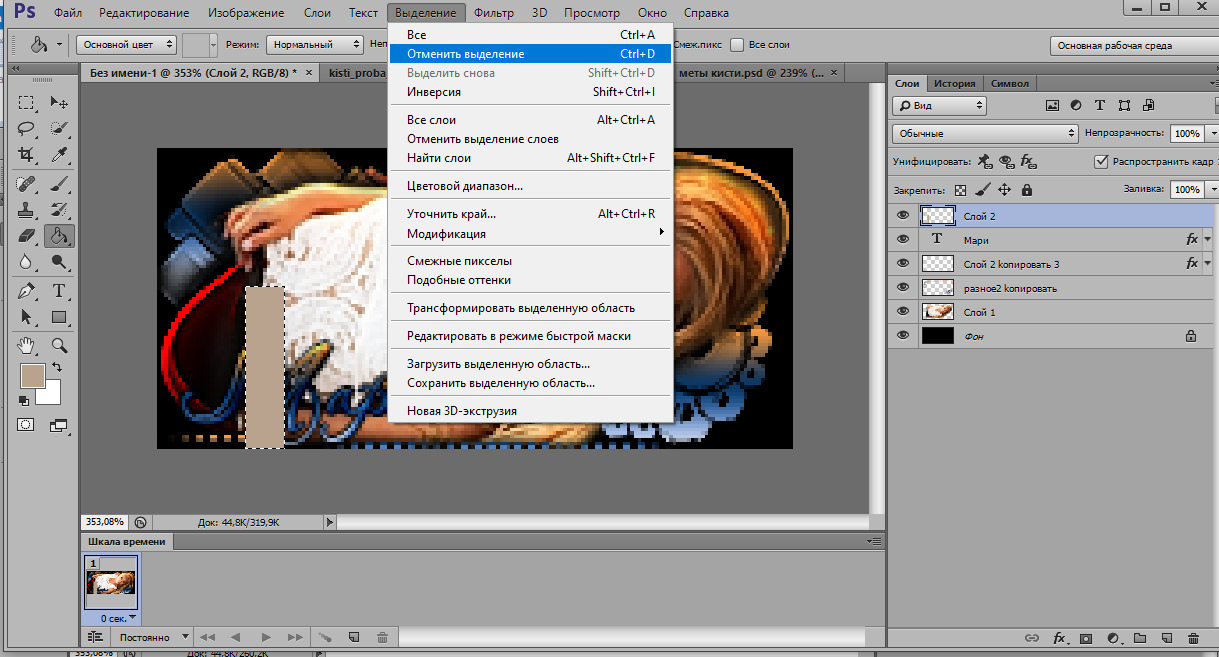Viewport: 1219px width, 657px height.
Task: Select the Lasso tool
Action: [27, 128]
